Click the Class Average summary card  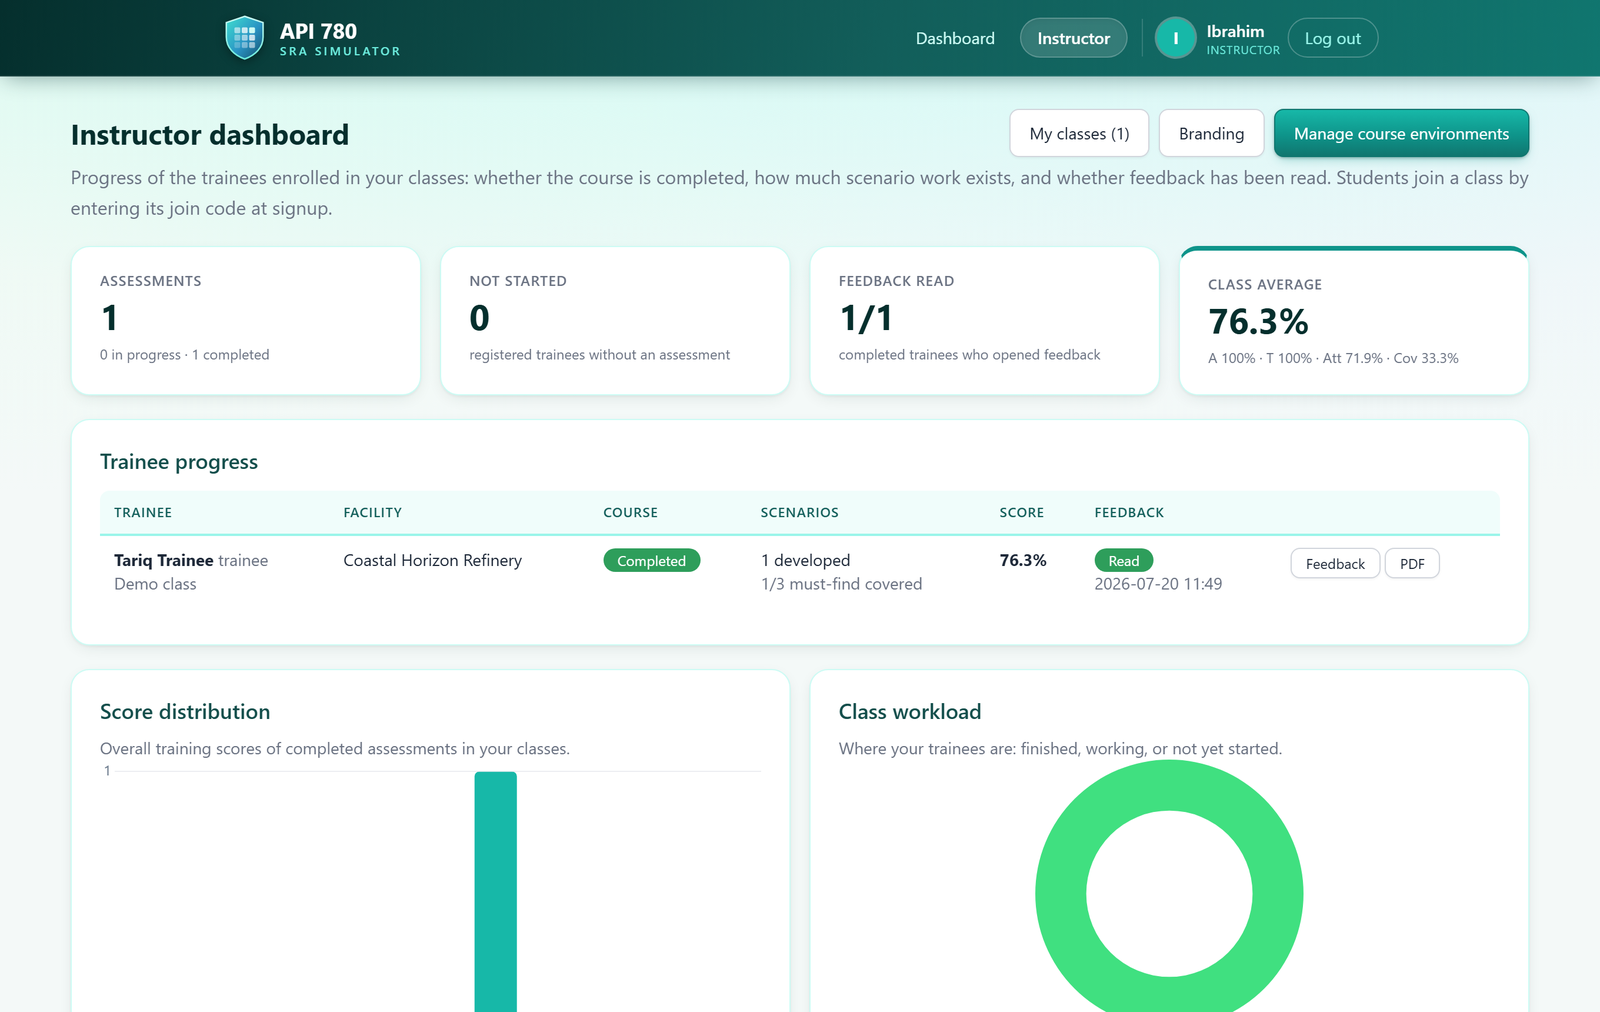1354,321
